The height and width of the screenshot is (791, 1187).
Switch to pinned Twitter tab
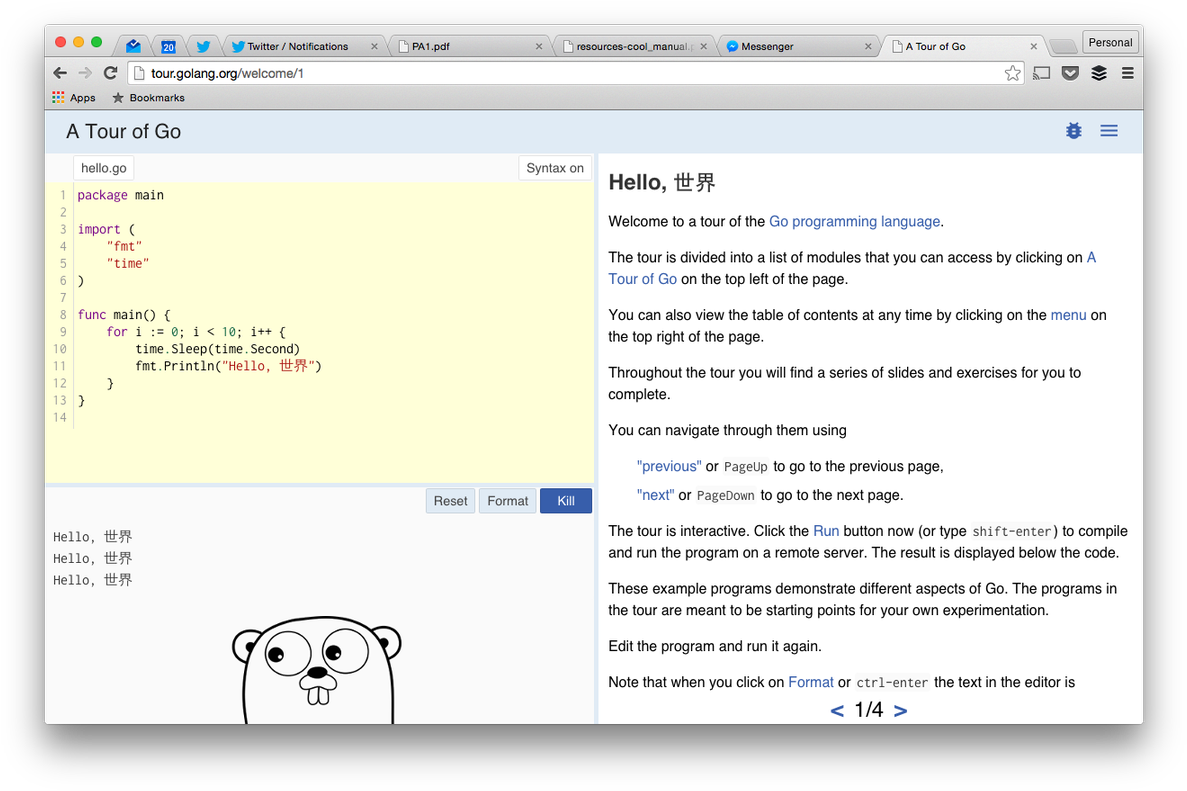coord(203,46)
